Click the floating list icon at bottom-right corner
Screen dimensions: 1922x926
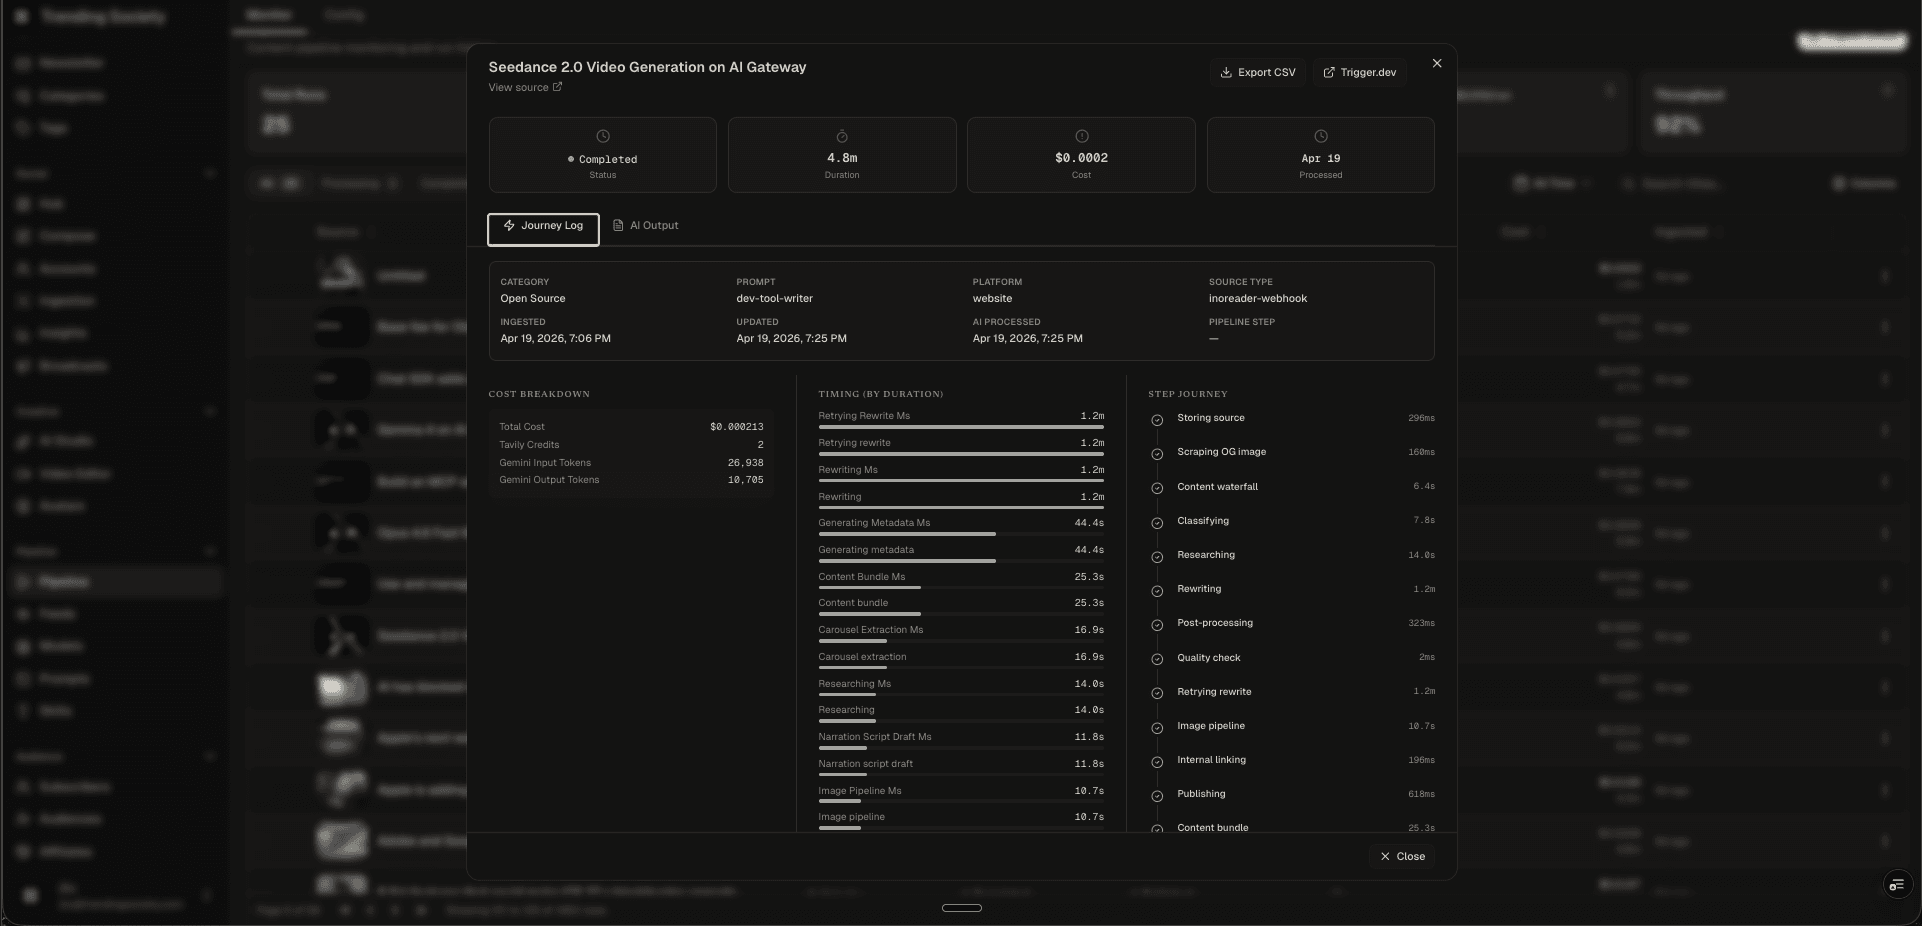(x=1896, y=885)
